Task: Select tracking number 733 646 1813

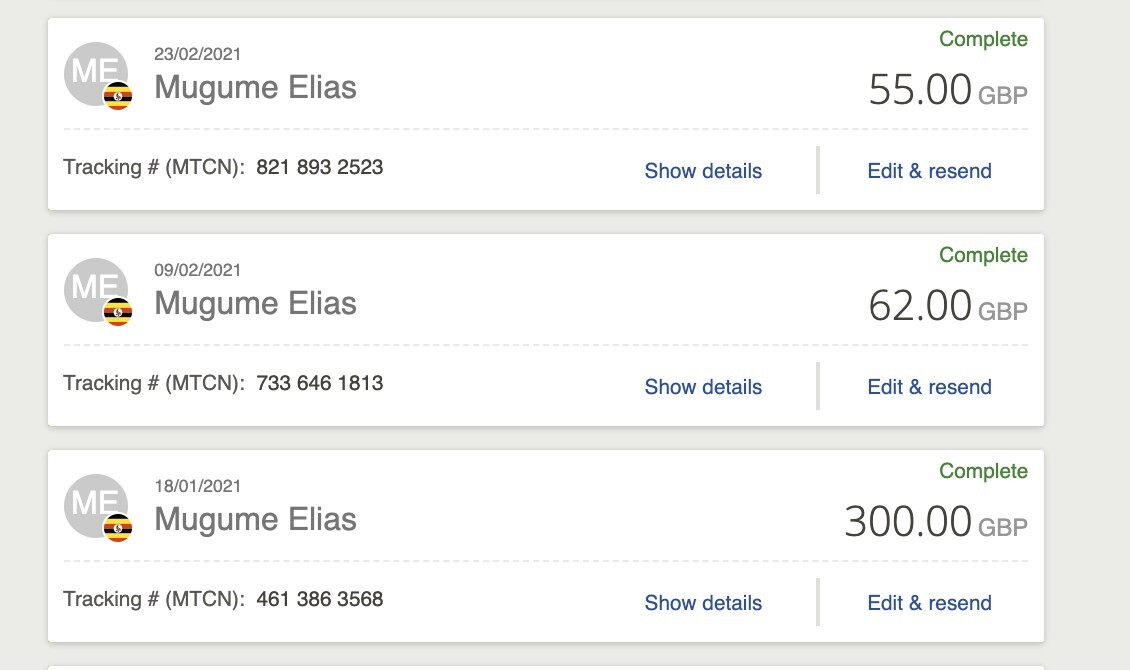Action: 320,383
